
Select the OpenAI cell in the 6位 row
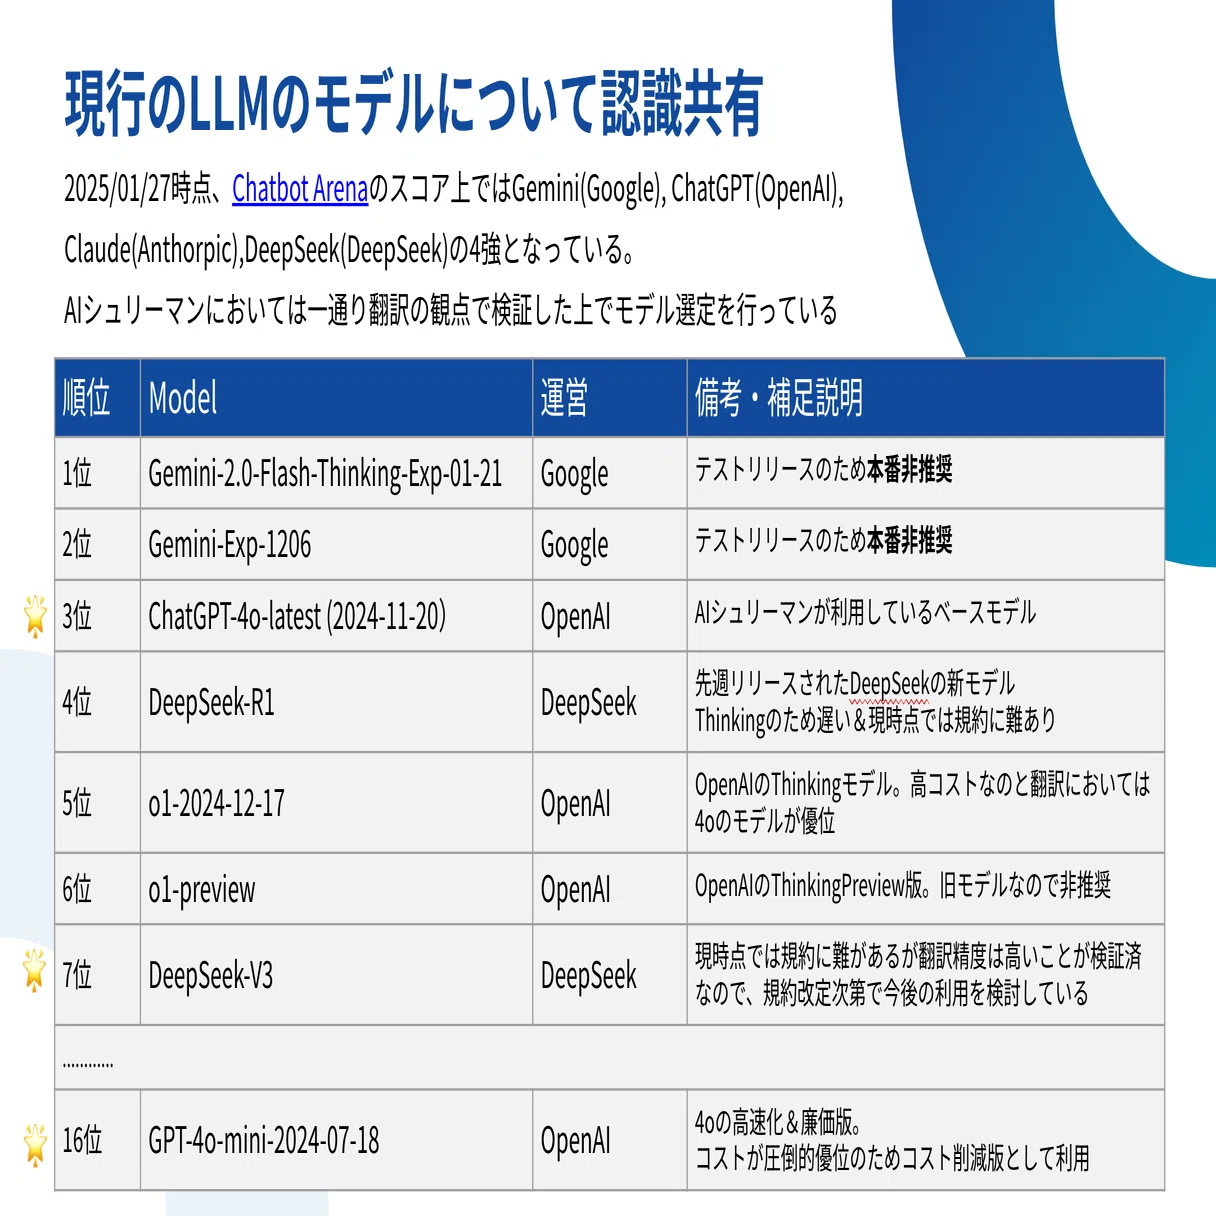[x=610, y=889]
